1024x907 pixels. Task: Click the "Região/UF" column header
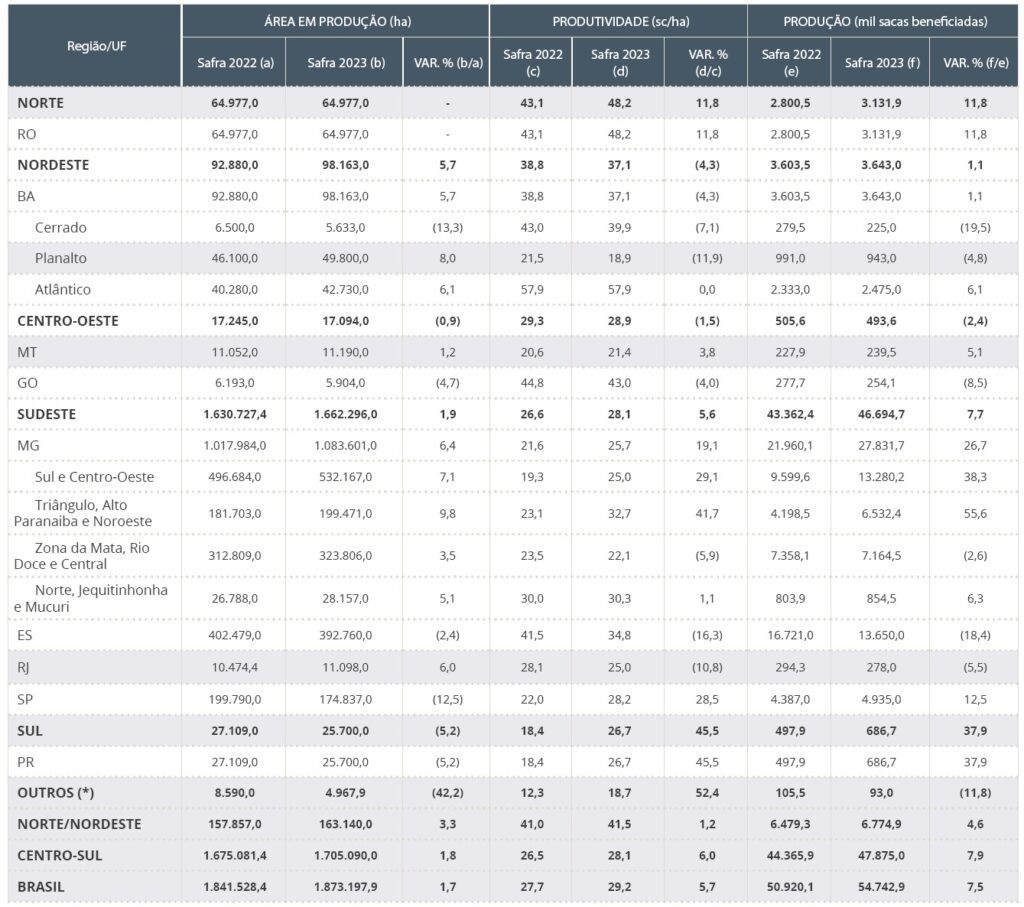[x=94, y=46]
